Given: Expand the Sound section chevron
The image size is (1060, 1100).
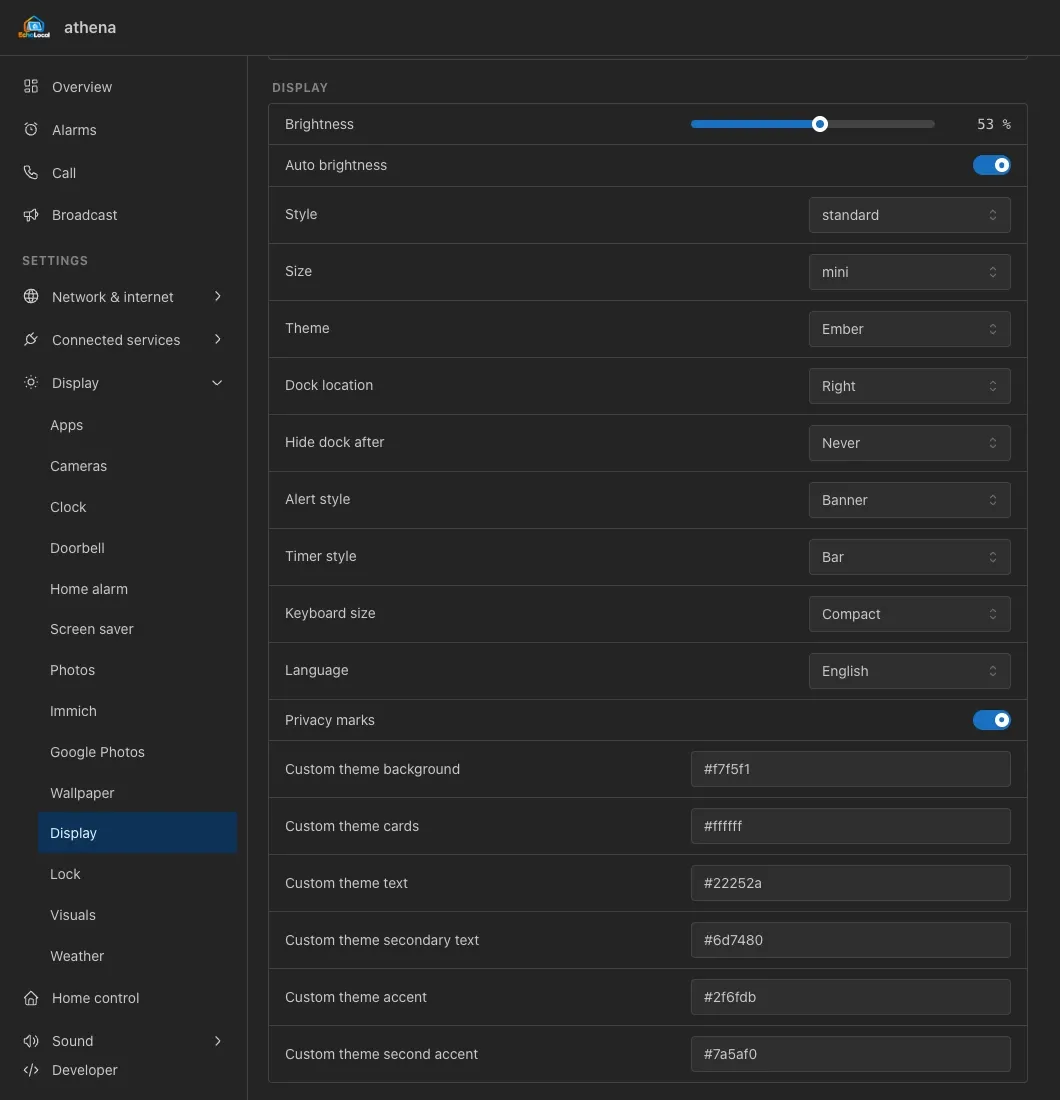Looking at the screenshot, I should pos(217,1041).
